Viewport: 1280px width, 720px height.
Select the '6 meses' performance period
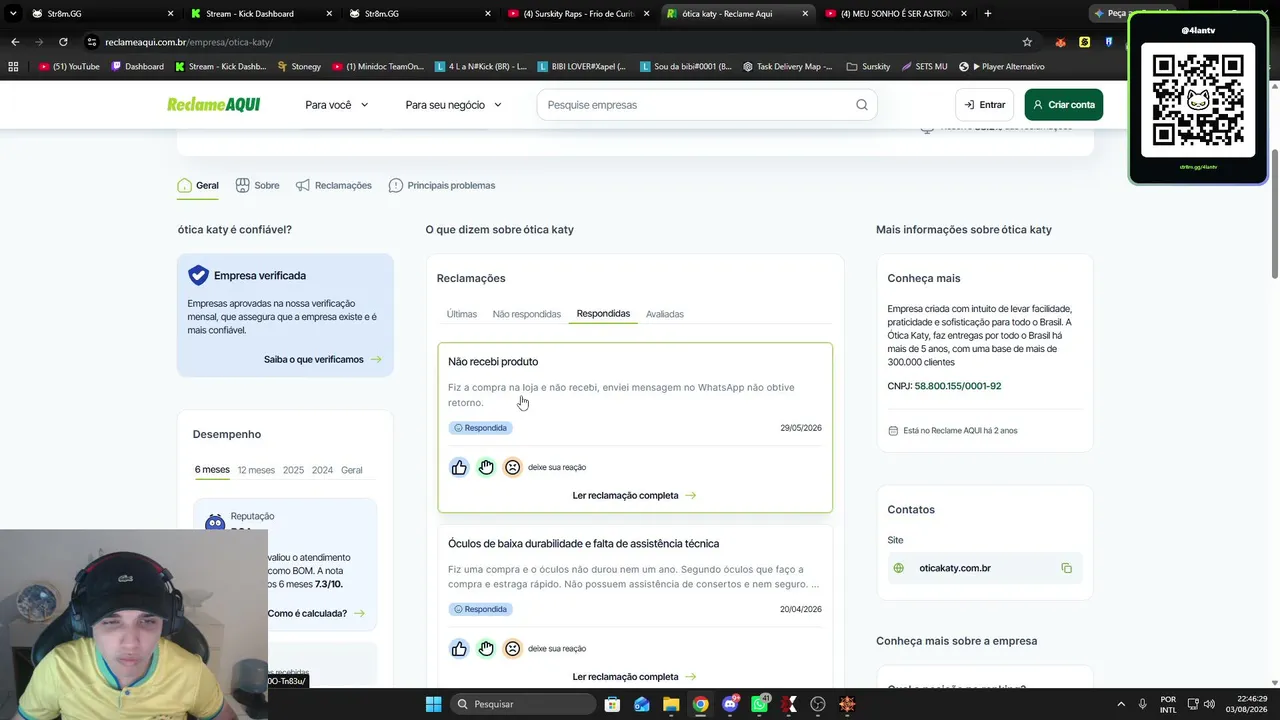(x=212, y=470)
